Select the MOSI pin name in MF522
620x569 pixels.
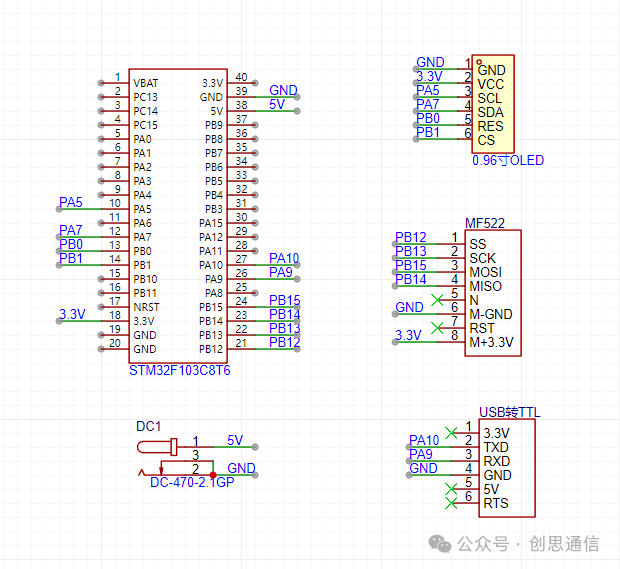(x=486, y=272)
